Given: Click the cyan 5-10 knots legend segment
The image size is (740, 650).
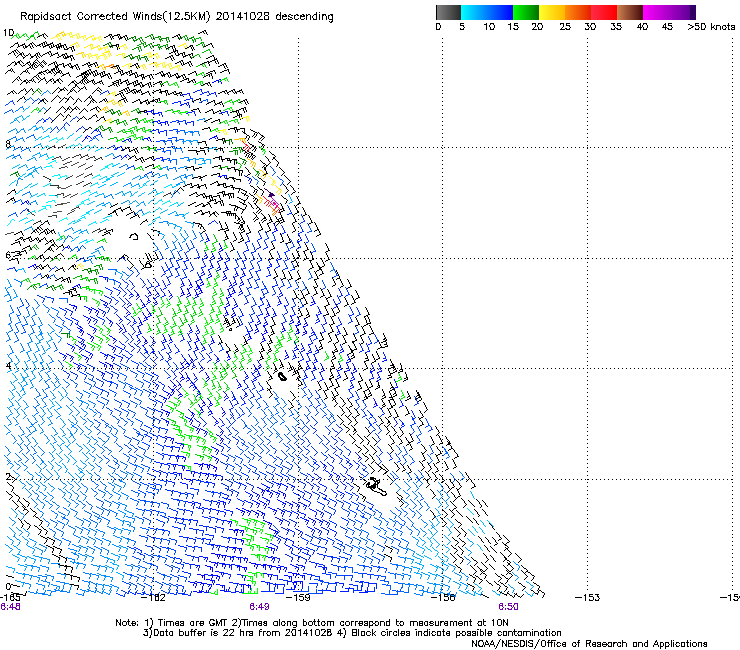Looking at the screenshot, I should (474, 12).
